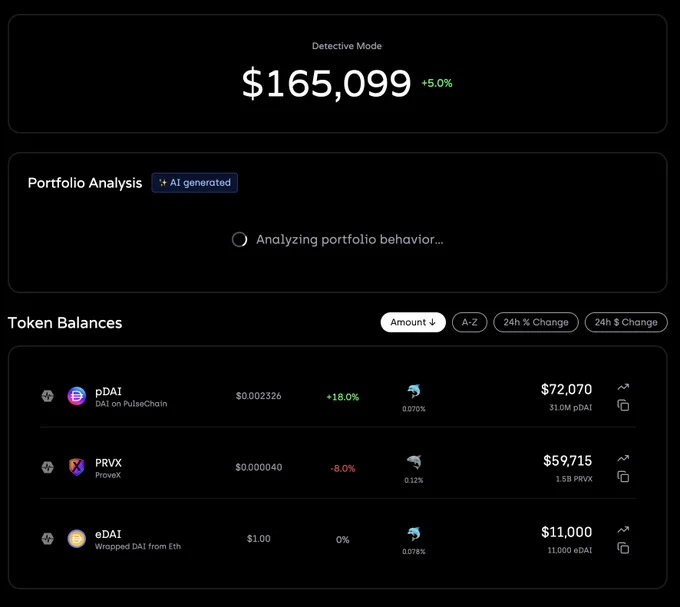Copy the PRVX token address
Viewport: 680px width, 607px height.
[x=623, y=476]
